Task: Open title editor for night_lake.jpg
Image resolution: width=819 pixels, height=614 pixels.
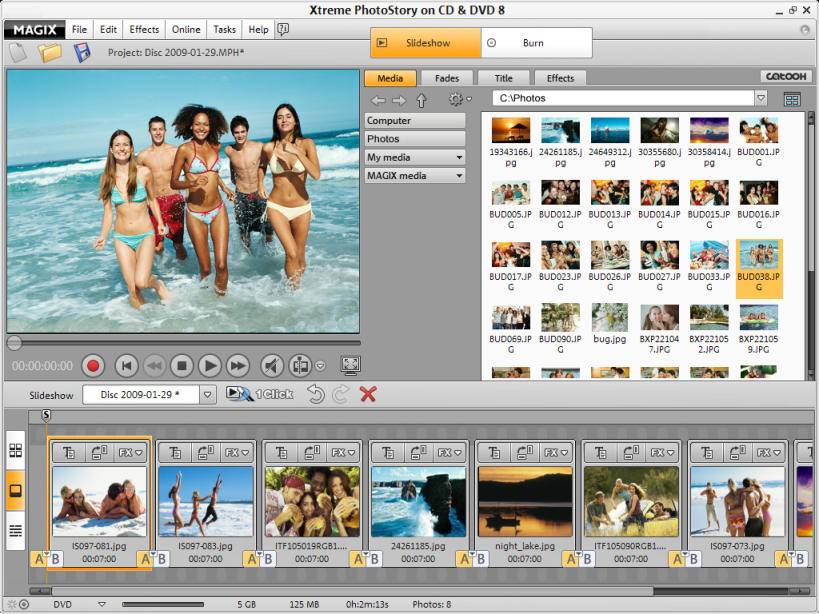Action: pyautogui.click(x=494, y=453)
